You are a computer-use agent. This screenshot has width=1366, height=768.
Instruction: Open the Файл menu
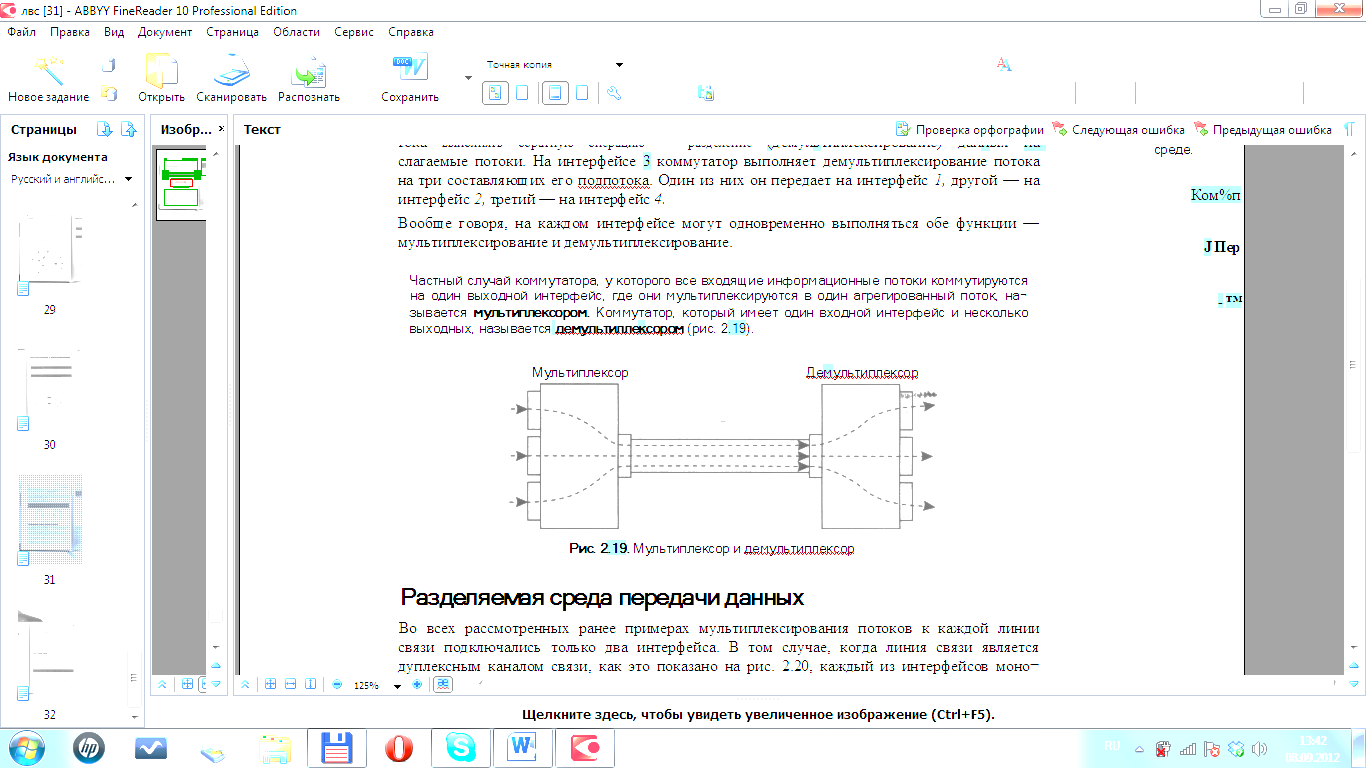click(22, 32)
